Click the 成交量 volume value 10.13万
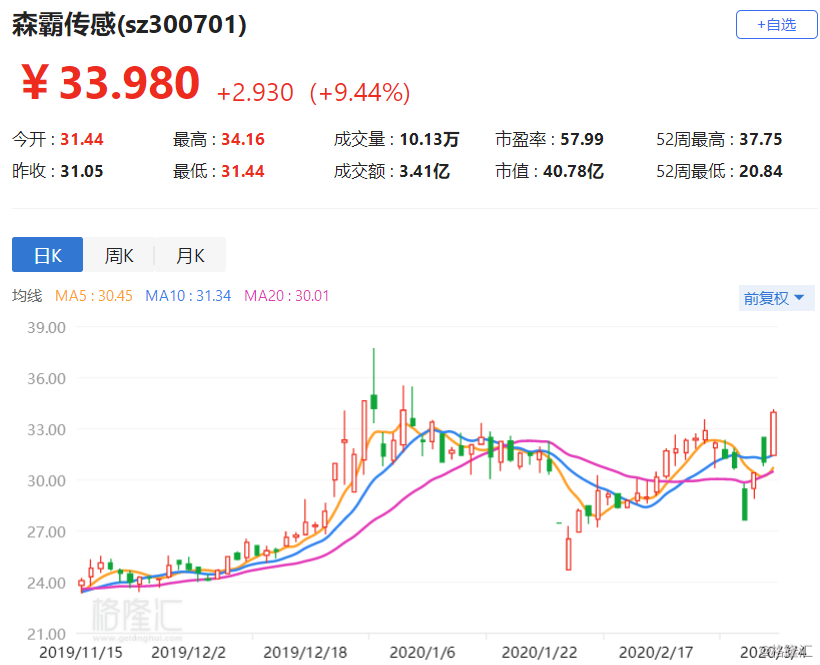 tap(427, 139)
